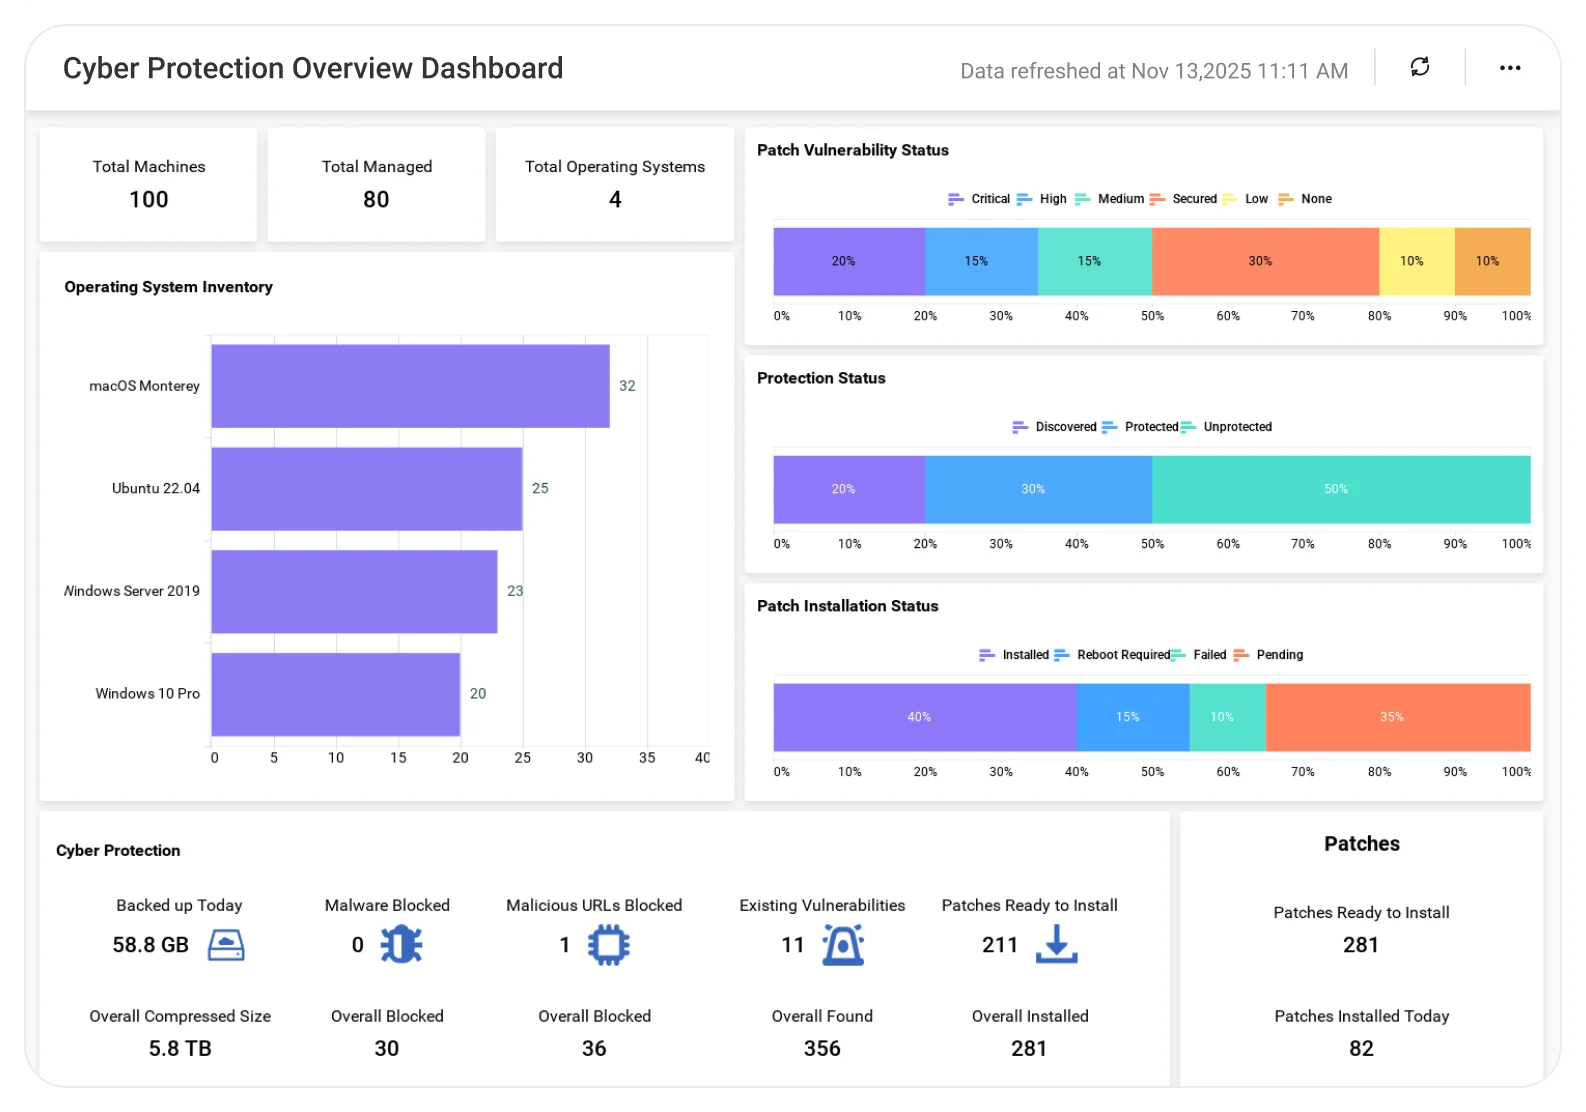The width and height of the screenshot is (1586, 1112).
Task: Toggle the Discovered legend item
Action: click(x=1054, y=427)
